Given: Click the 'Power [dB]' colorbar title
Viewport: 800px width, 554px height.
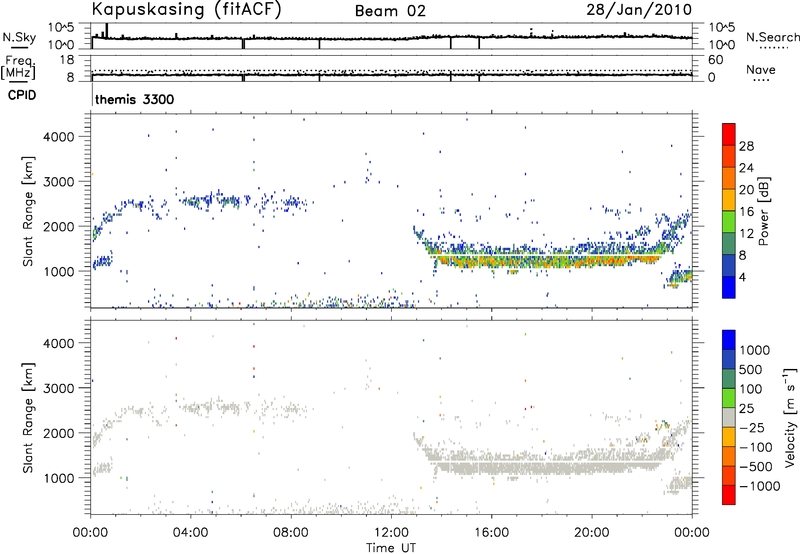Looking at the screenshot, I should tap(763, 211).
